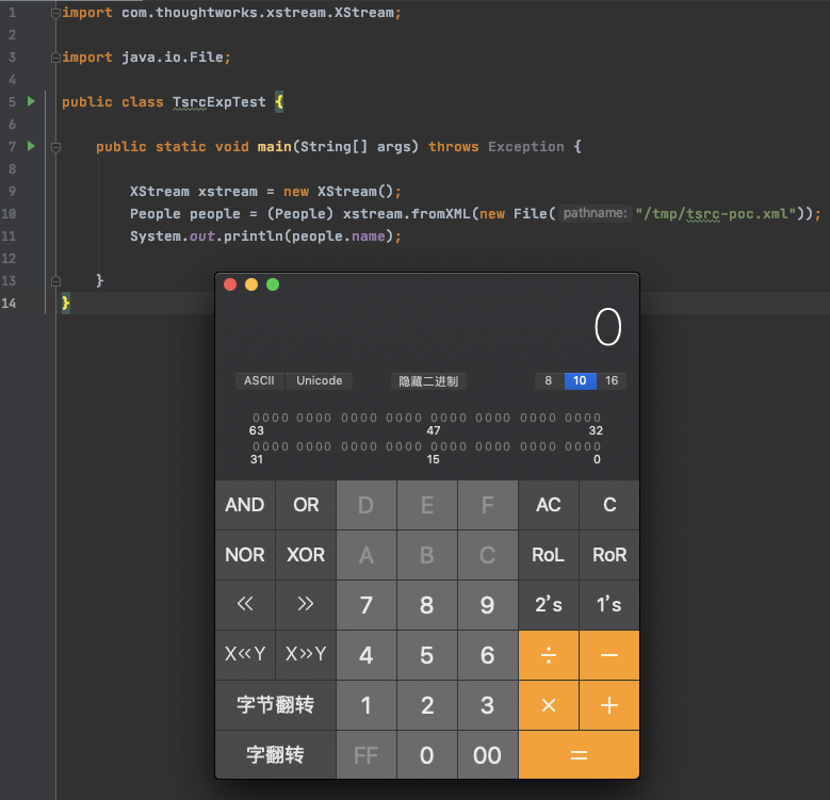Click the disabled hex F key
Image resolution: width=830 pixels, height=800 pixels.
(488, 505)
